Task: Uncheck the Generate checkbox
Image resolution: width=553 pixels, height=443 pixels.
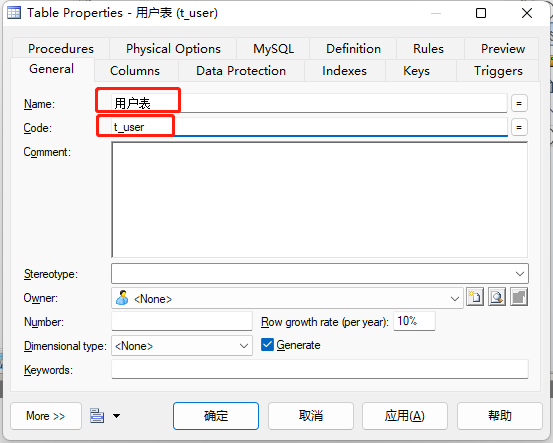Action: (267, 345)
